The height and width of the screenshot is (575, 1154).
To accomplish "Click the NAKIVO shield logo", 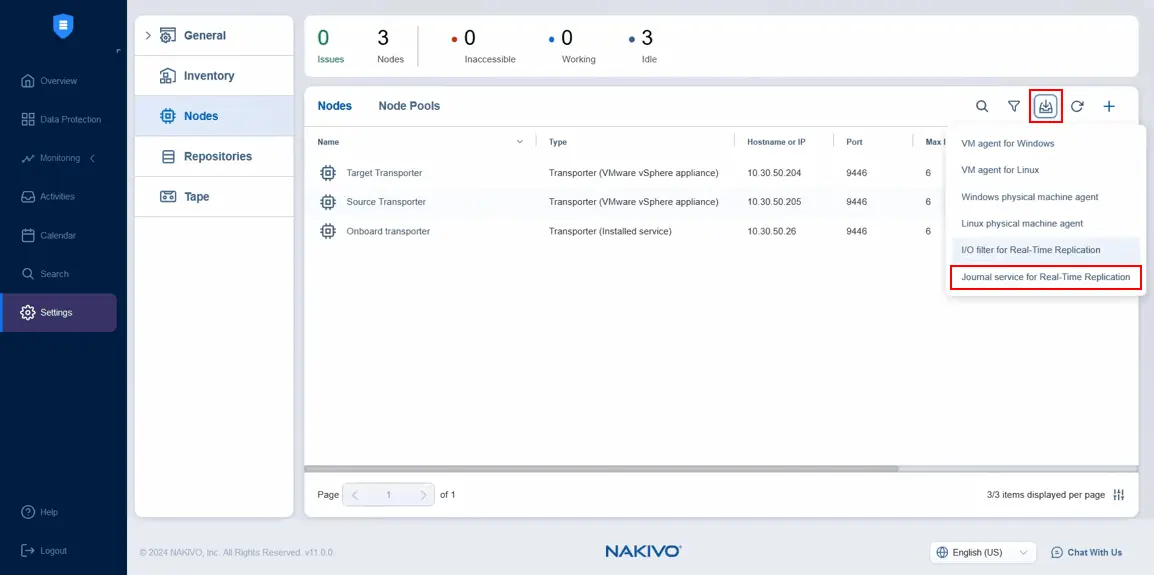I will pos(63,27).
